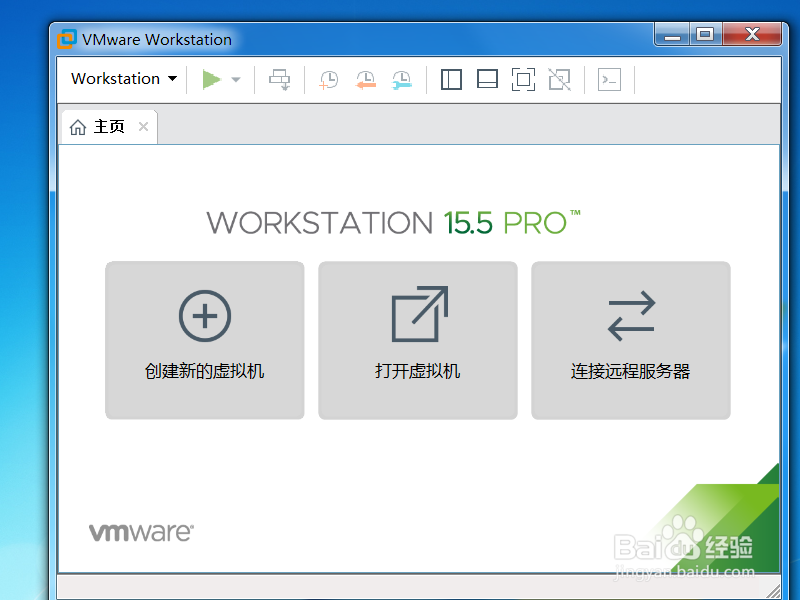
Task: Take a snapshot of the virtual machine
Action: tap(329, 80)
